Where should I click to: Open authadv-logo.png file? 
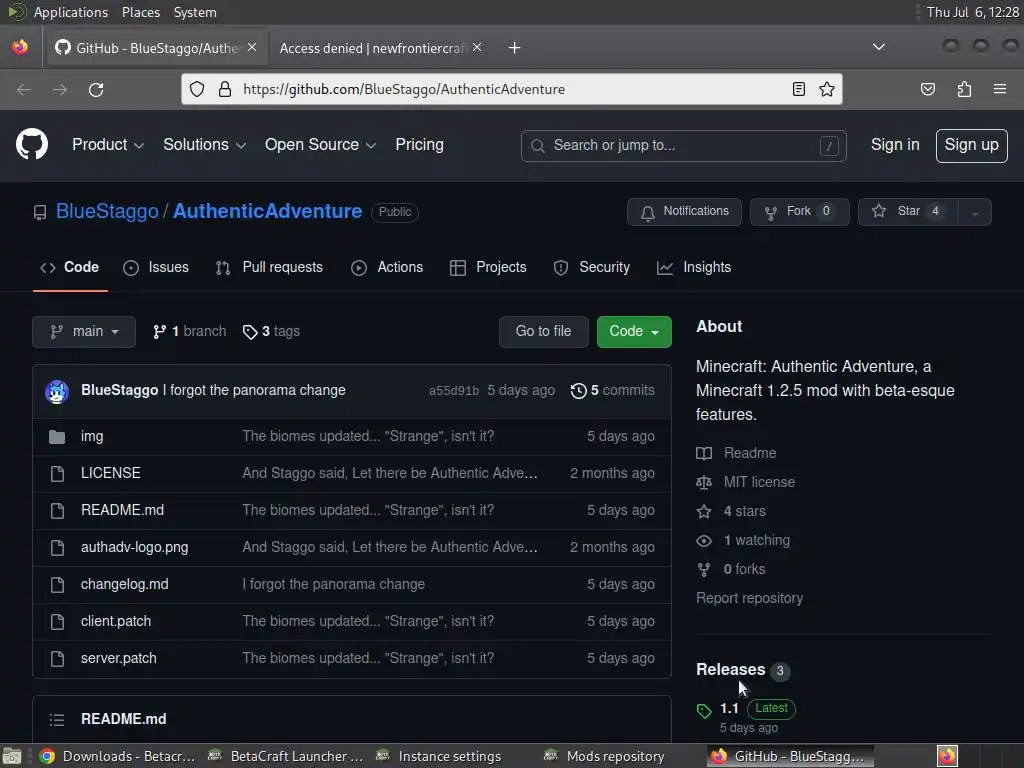135,547
